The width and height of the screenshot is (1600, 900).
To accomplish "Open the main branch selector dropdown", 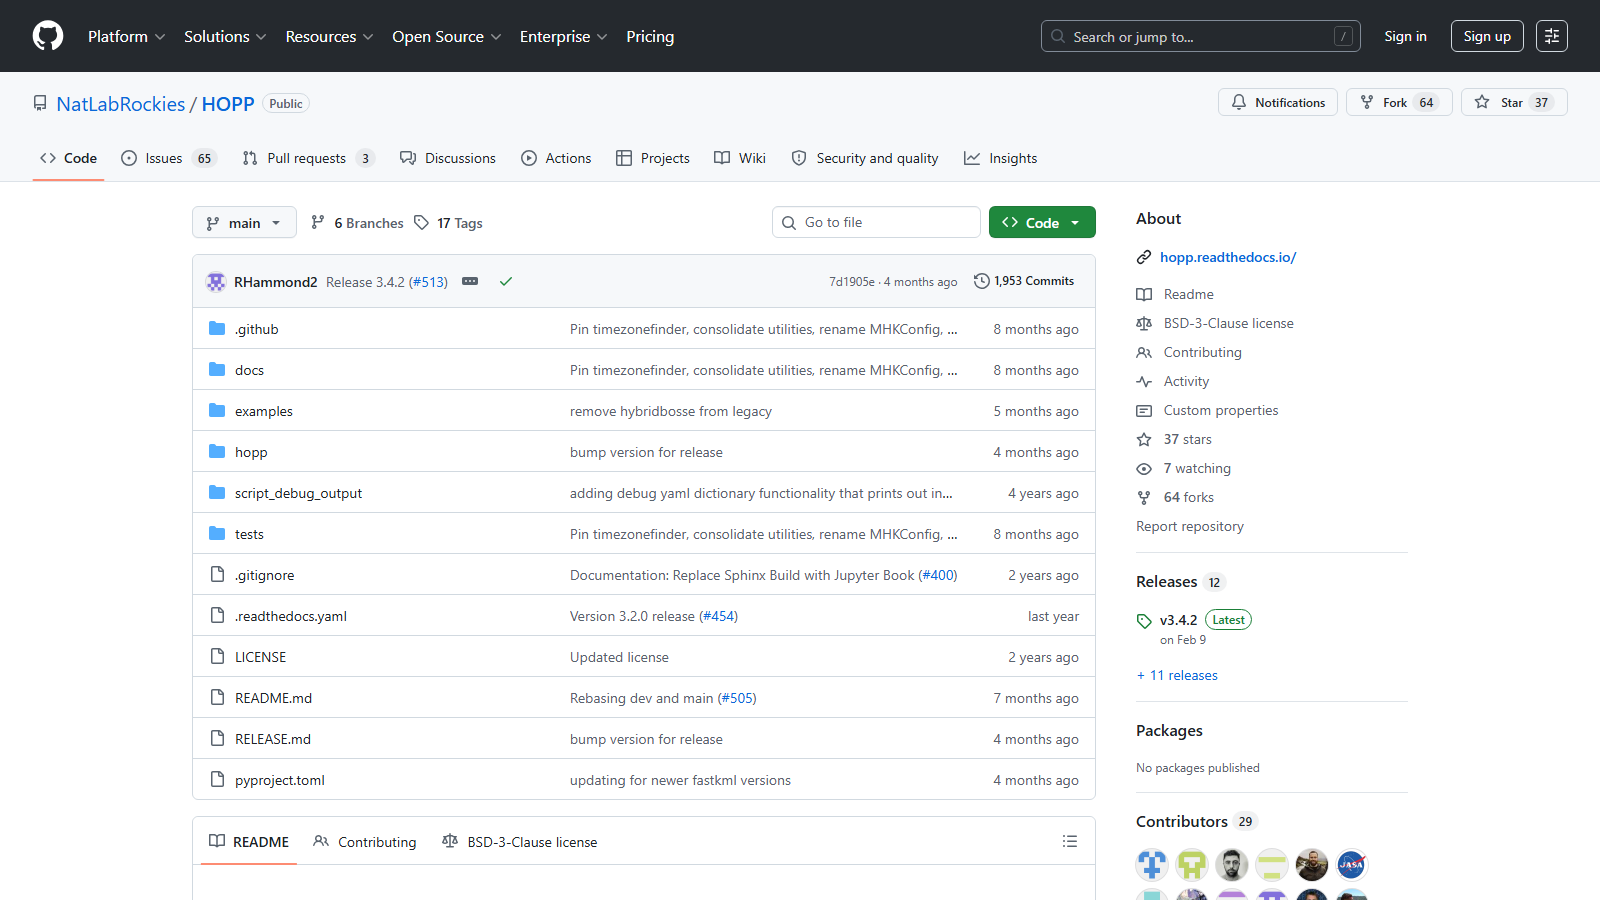I will (244, 222).
